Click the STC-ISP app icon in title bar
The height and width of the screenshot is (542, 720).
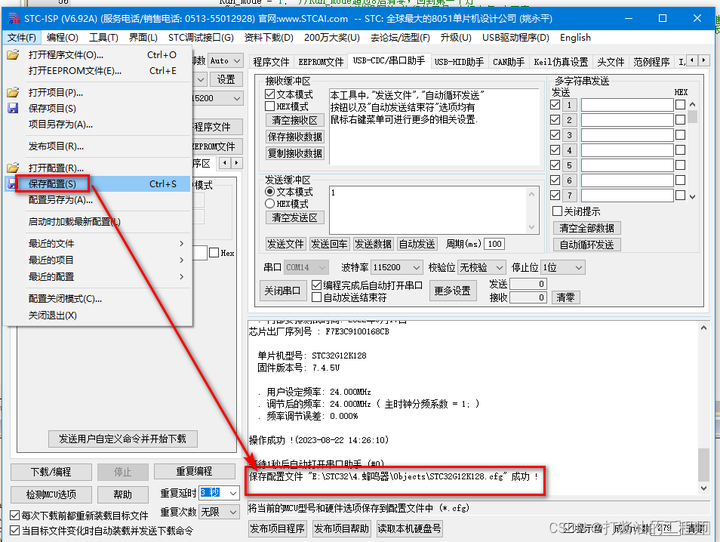pyautogui.click(x=14, y=18)
